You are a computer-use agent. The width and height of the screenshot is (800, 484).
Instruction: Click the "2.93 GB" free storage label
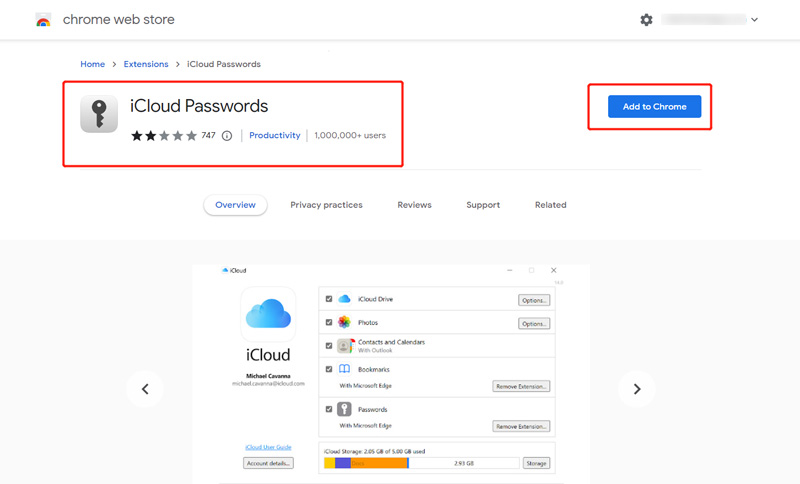(x=464, y=463)
